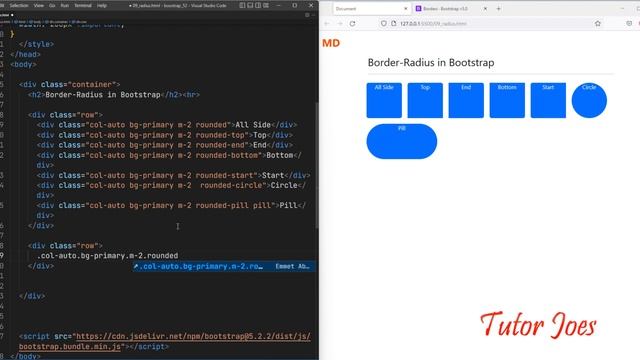The width and height of the screenshot is (640, 360).
Task: Click the Top blue box
Action: click(x=425, y=100)
